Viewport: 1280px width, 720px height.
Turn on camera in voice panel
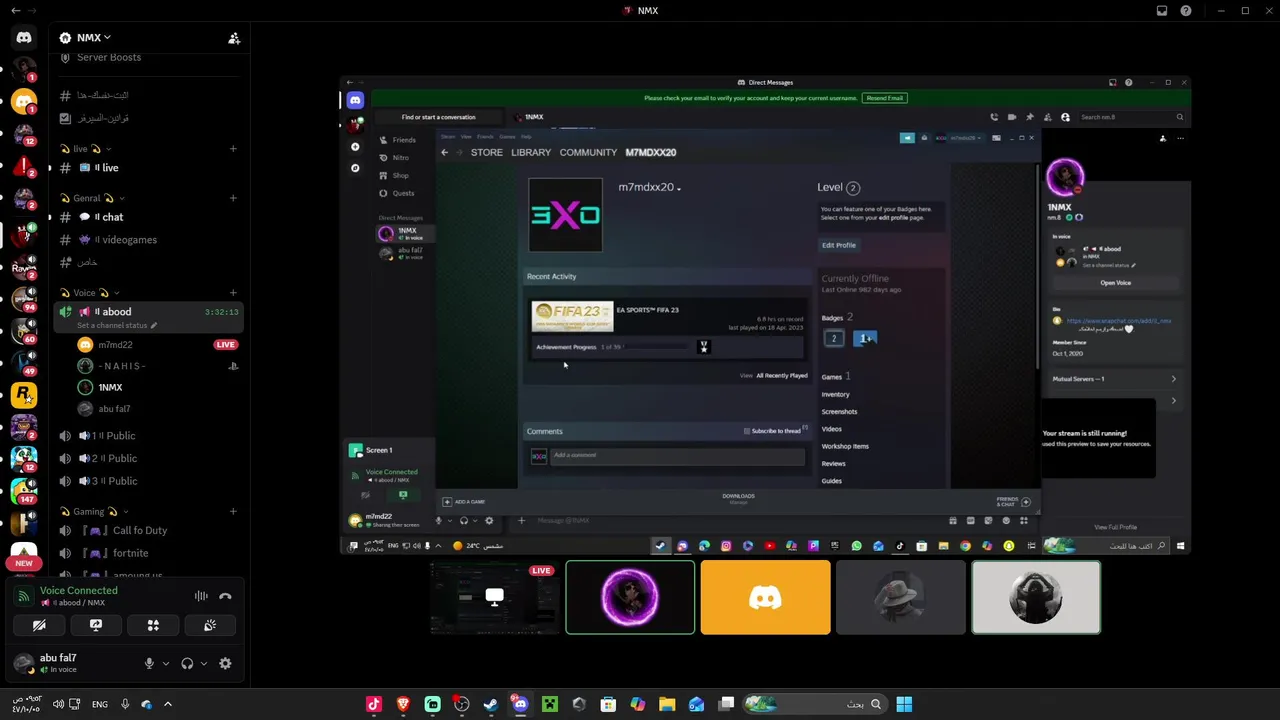click(39, 625)
